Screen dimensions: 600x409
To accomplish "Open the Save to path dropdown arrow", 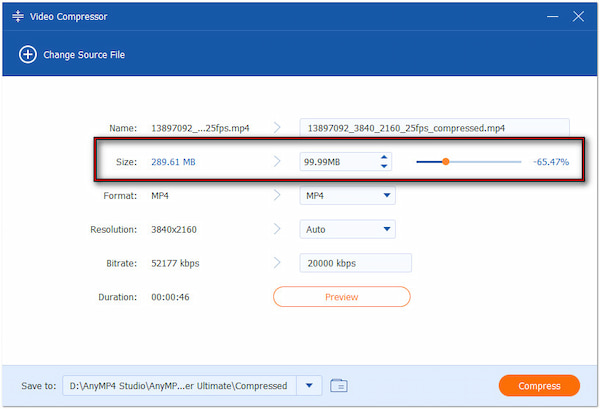I will (310, 385).
